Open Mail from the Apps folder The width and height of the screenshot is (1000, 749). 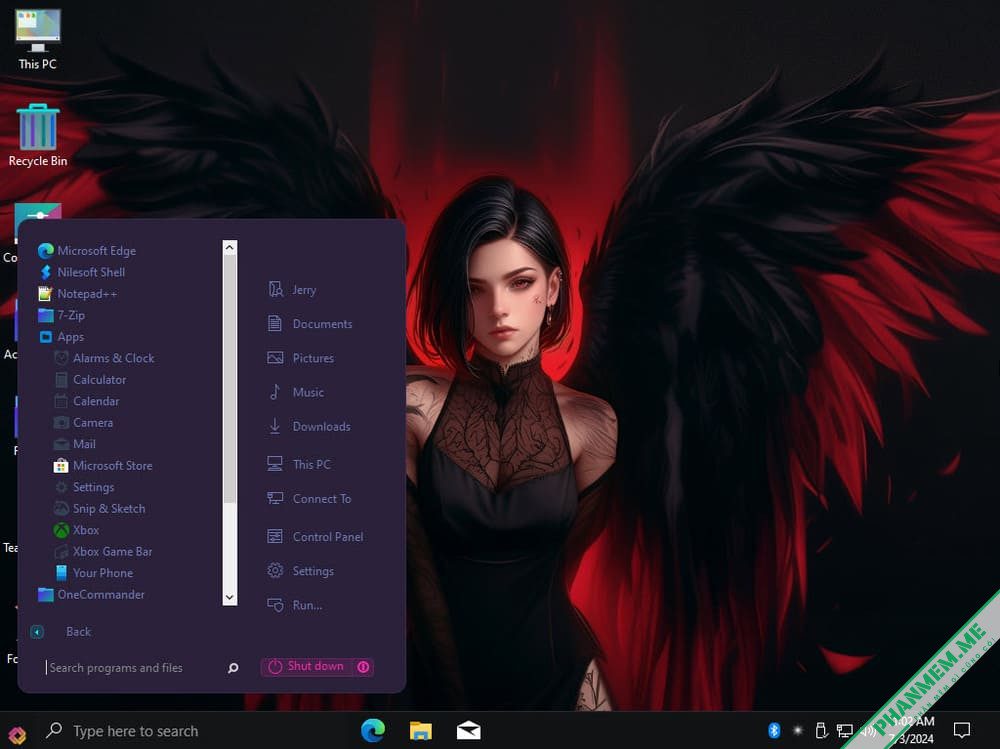click(x=75, y=444)
